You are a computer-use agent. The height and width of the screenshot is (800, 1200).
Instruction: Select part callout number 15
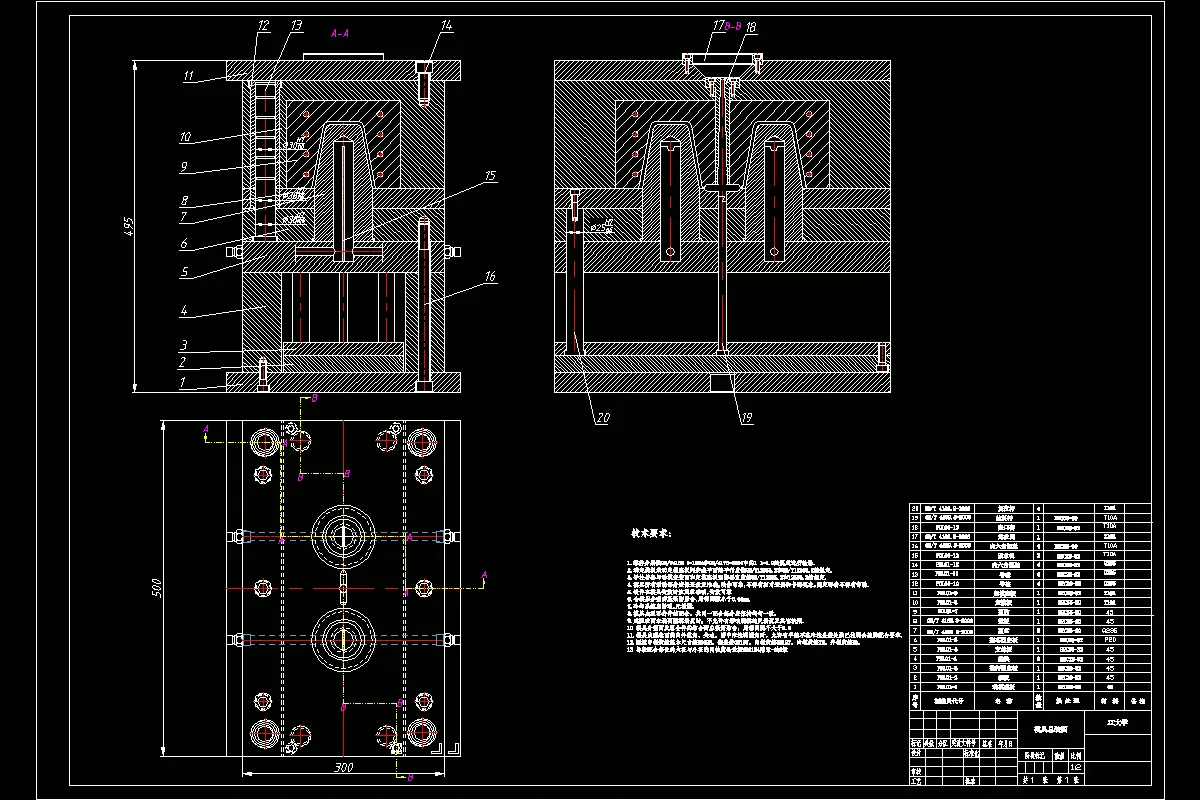tap(489, 176)
